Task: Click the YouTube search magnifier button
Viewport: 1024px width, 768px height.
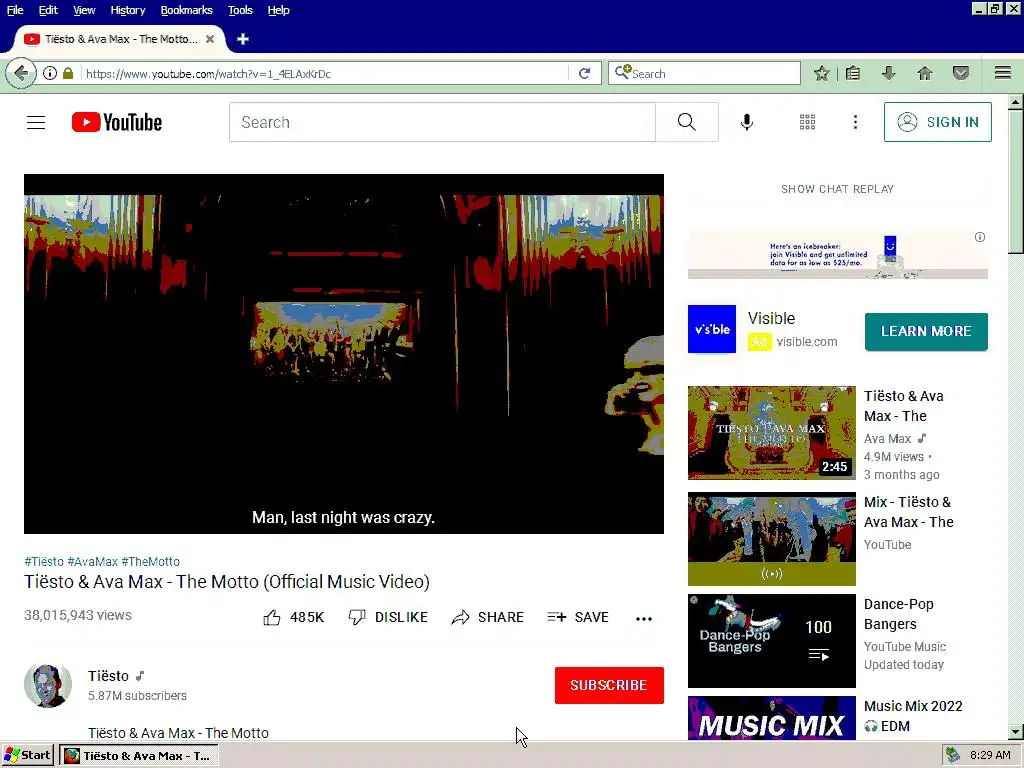Action: click(x=687, y=122)
